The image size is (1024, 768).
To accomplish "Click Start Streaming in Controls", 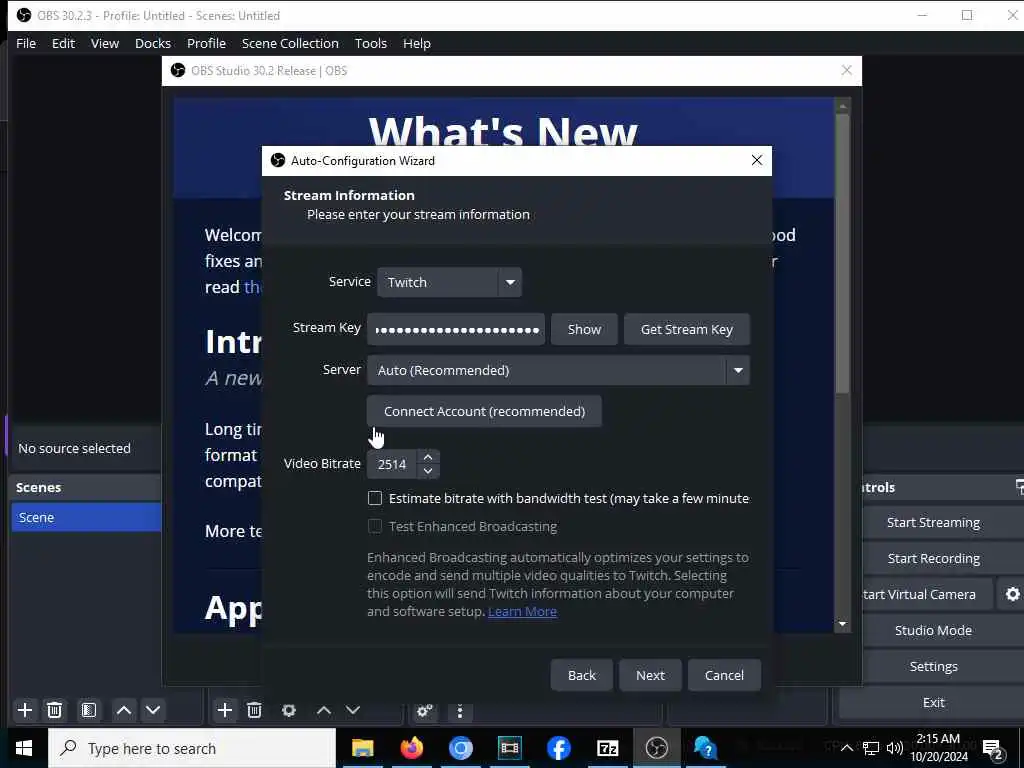I will [x=933, y=522].
